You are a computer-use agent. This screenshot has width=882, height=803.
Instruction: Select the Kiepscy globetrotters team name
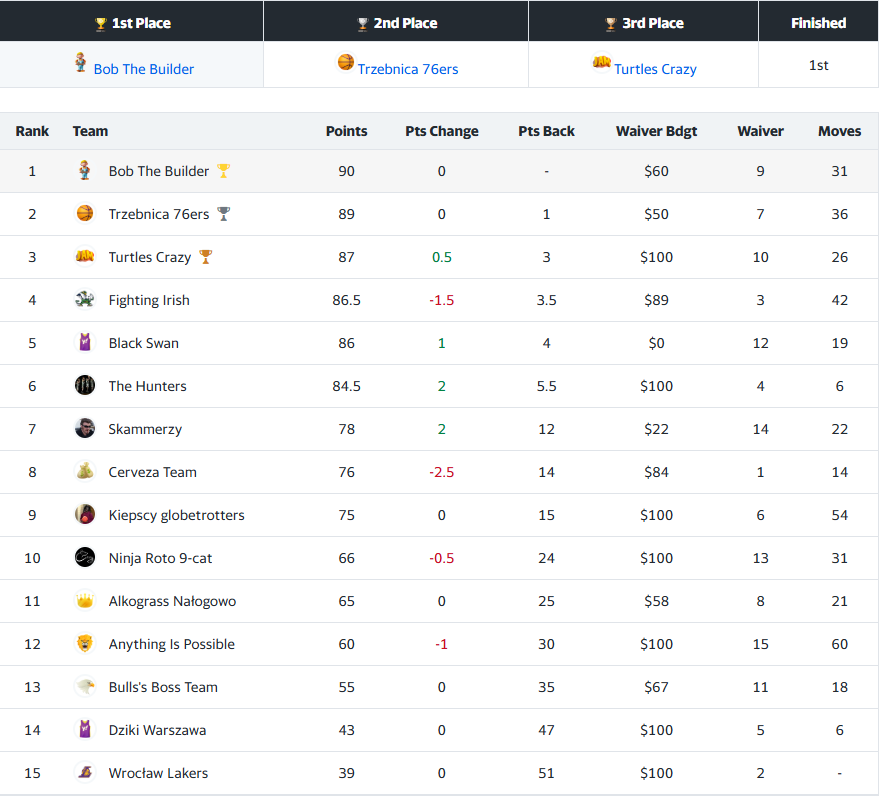click(x=177, y=515)
